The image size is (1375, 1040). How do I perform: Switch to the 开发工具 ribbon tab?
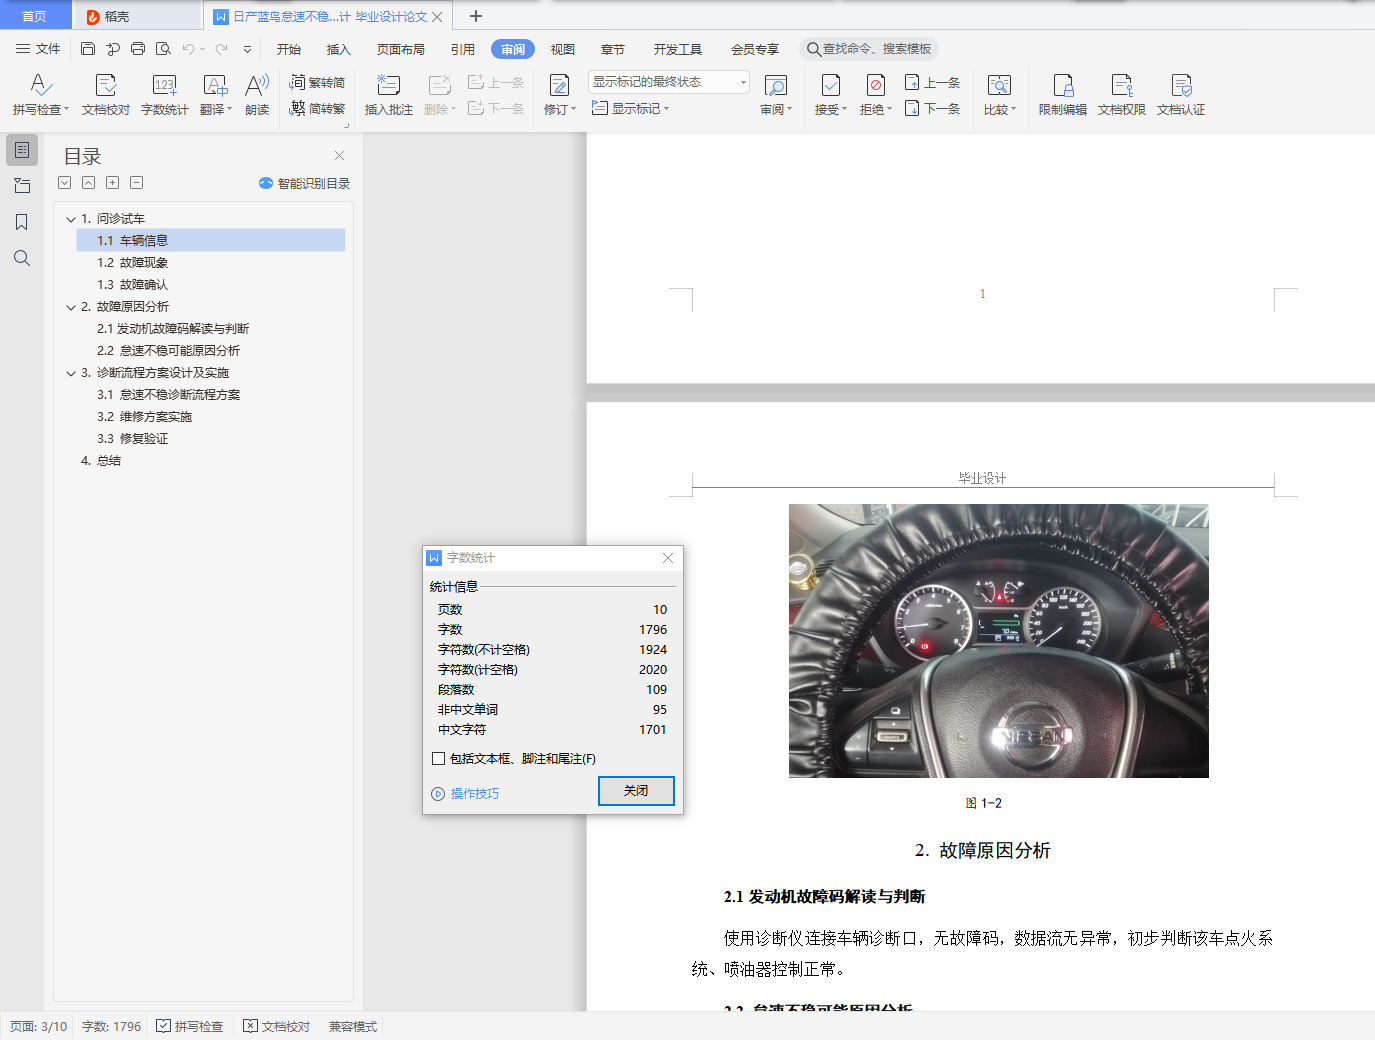click(x=678, y=49)
